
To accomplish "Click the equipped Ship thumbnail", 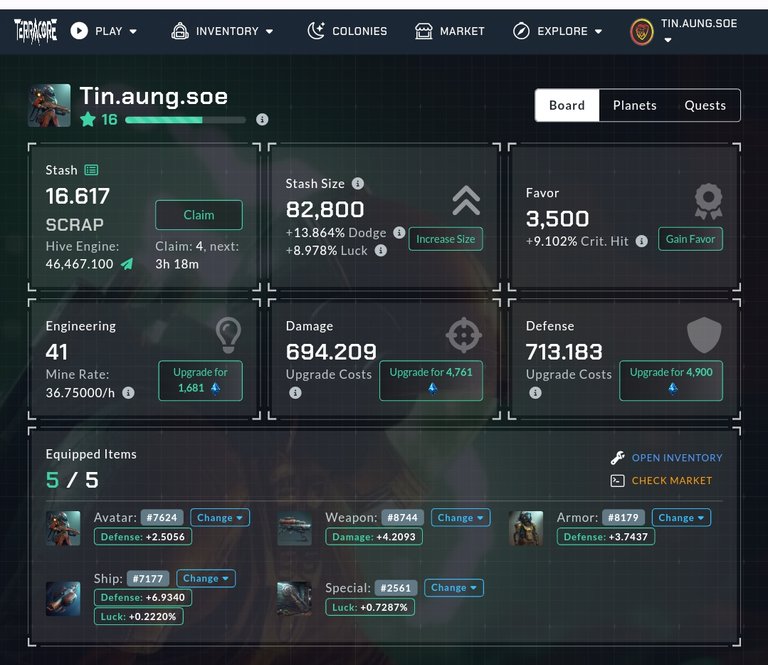I will click(x=63, y=598).
